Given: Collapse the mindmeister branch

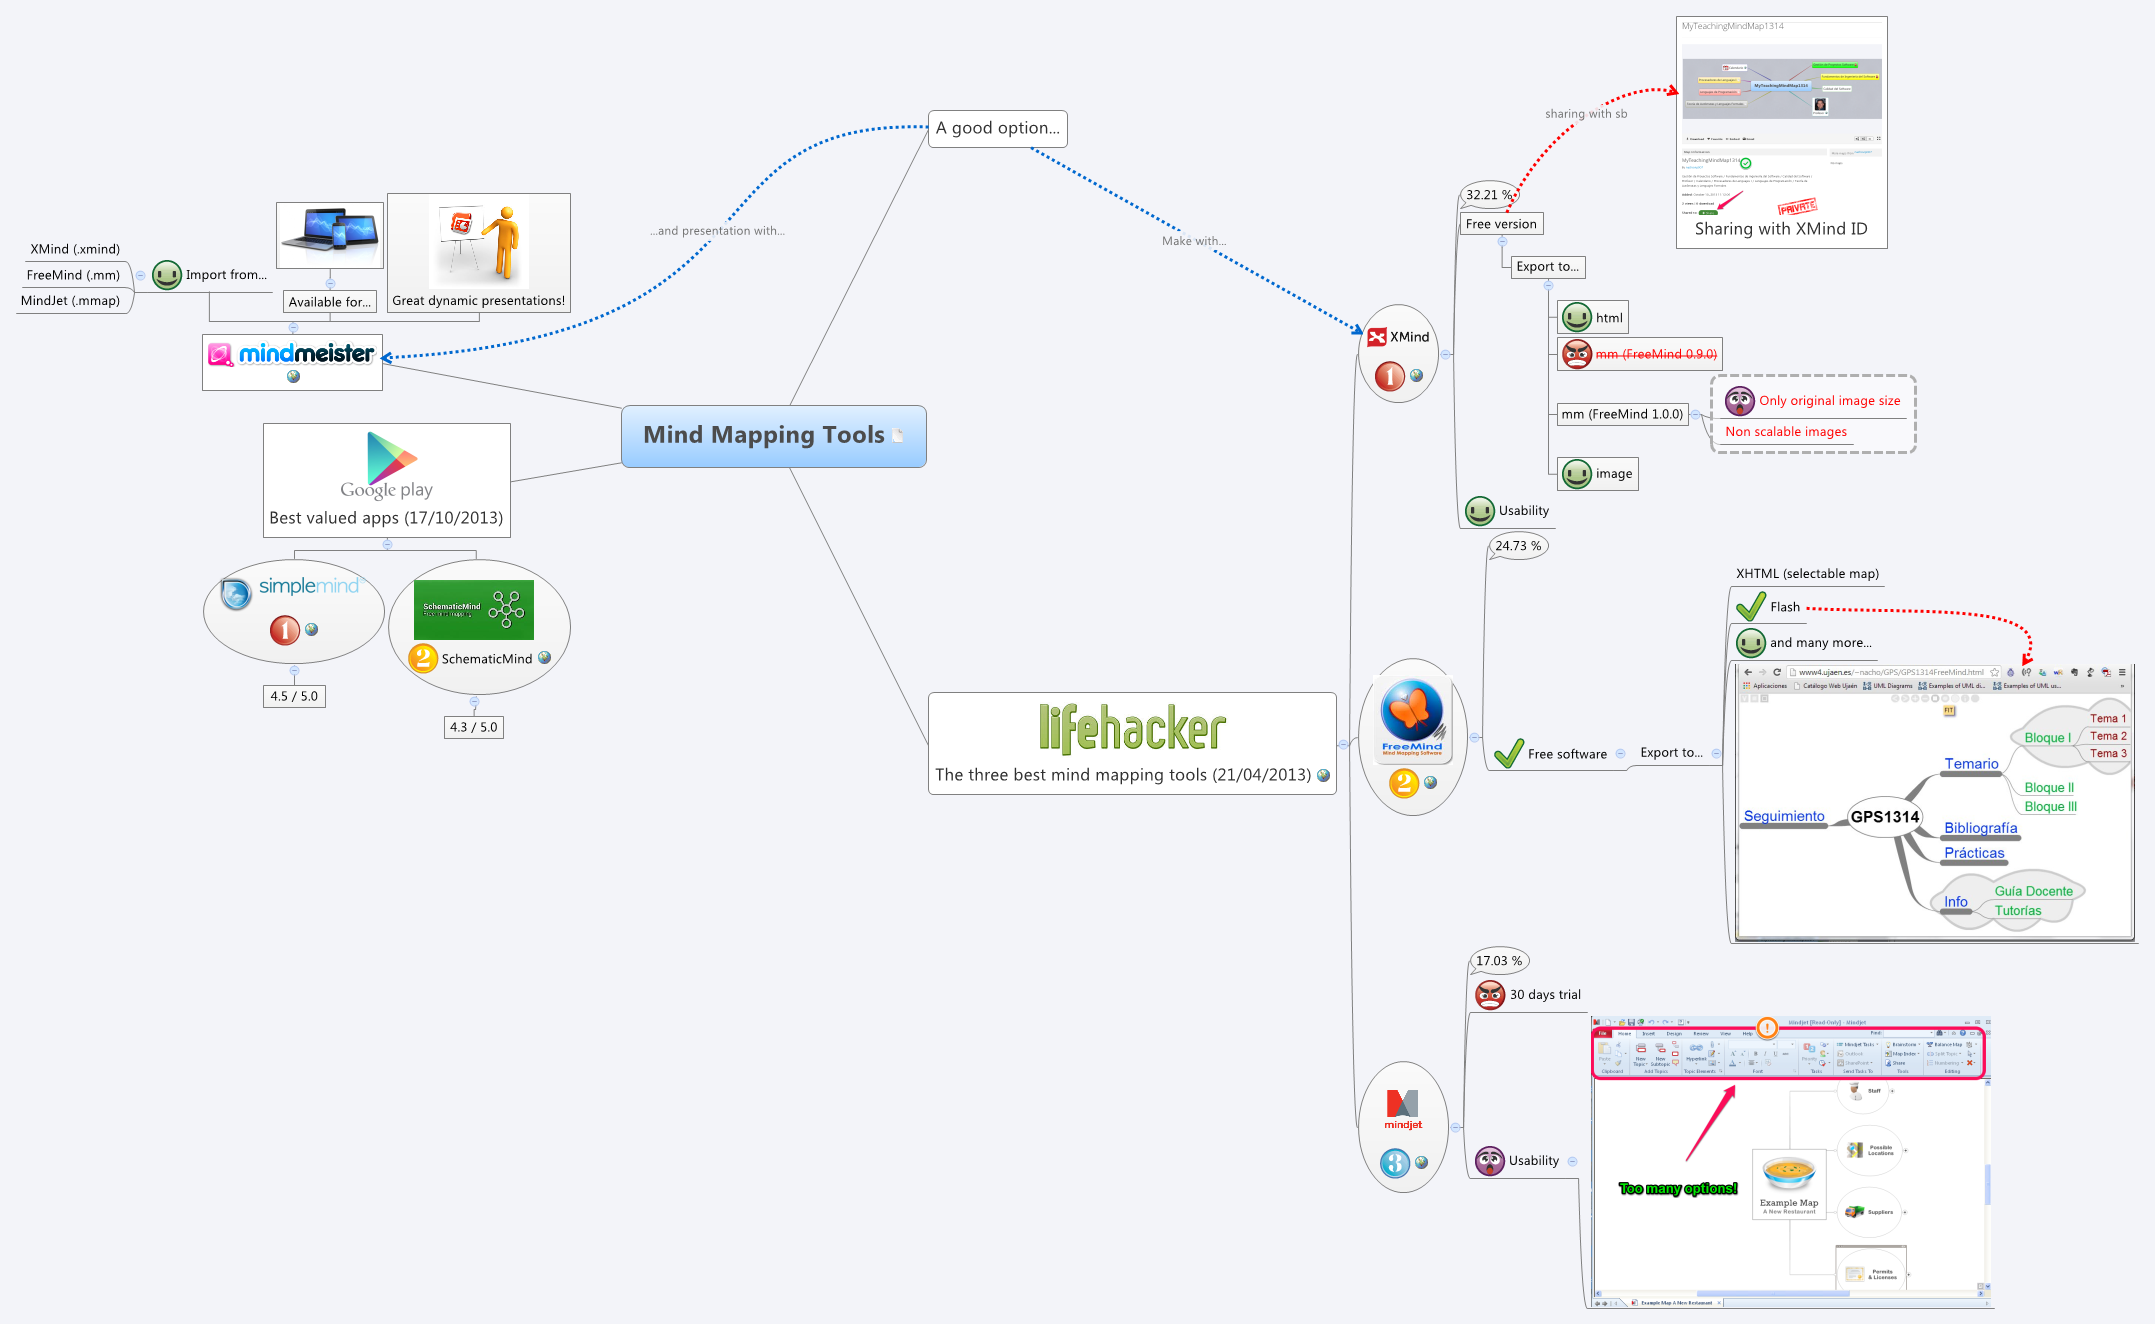Looking at the screenshot, I should click(293, 328).
